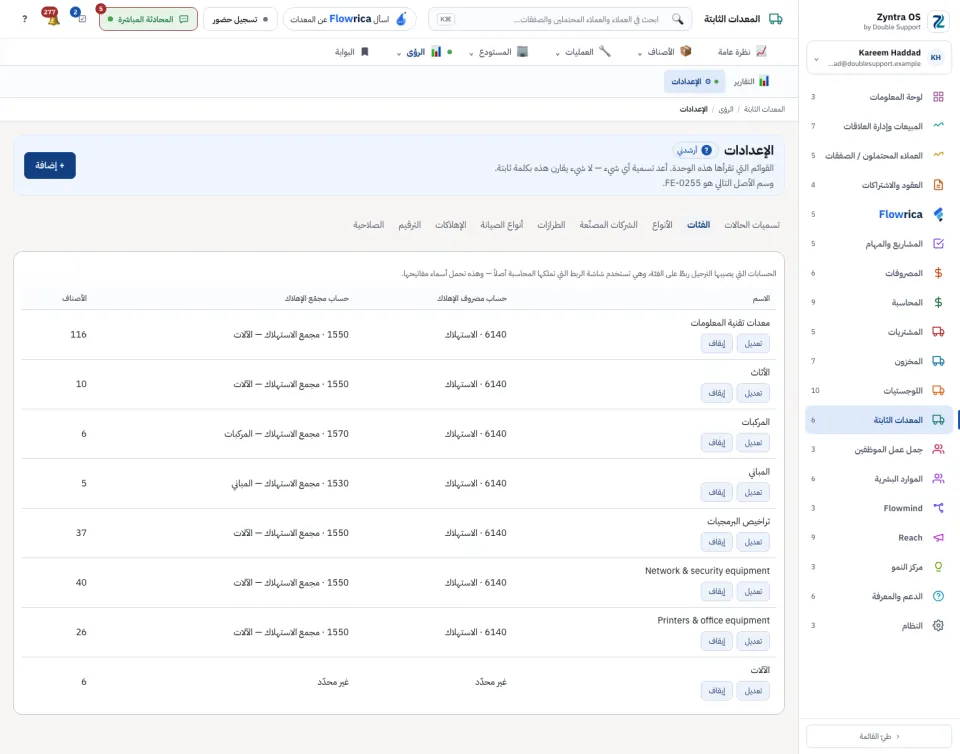The height and width of the screenshot is (754, 960).
Task: Open the الرؤى dropdown menu
Action: point(424,52)
